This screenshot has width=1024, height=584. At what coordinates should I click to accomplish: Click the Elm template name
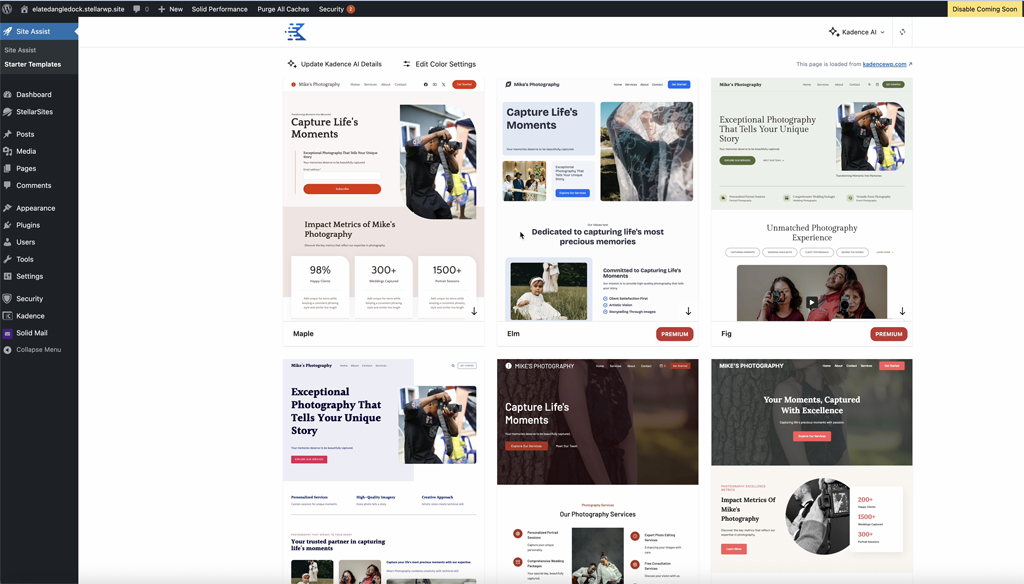point(513,334)
